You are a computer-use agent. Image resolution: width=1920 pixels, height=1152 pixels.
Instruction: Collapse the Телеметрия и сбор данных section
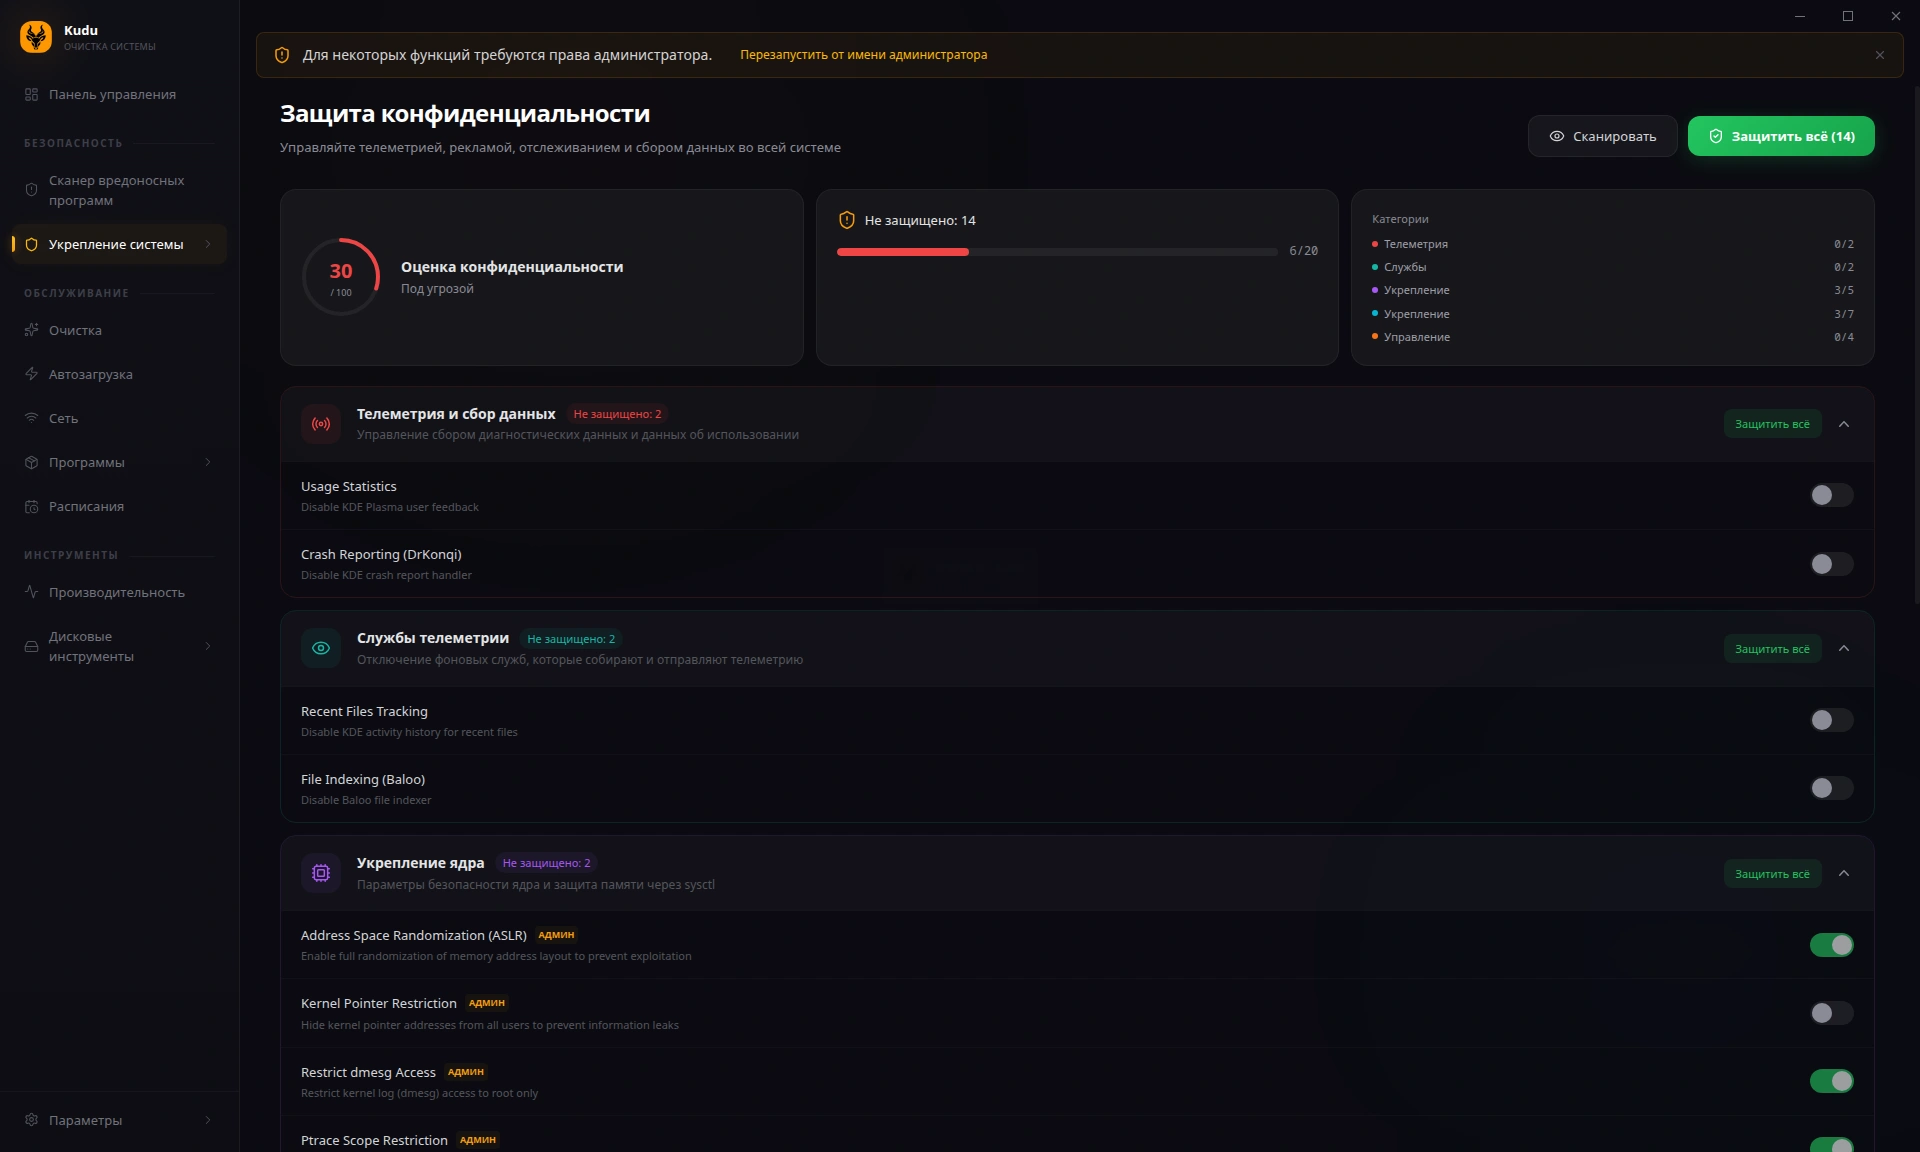tap(1844, 424)
